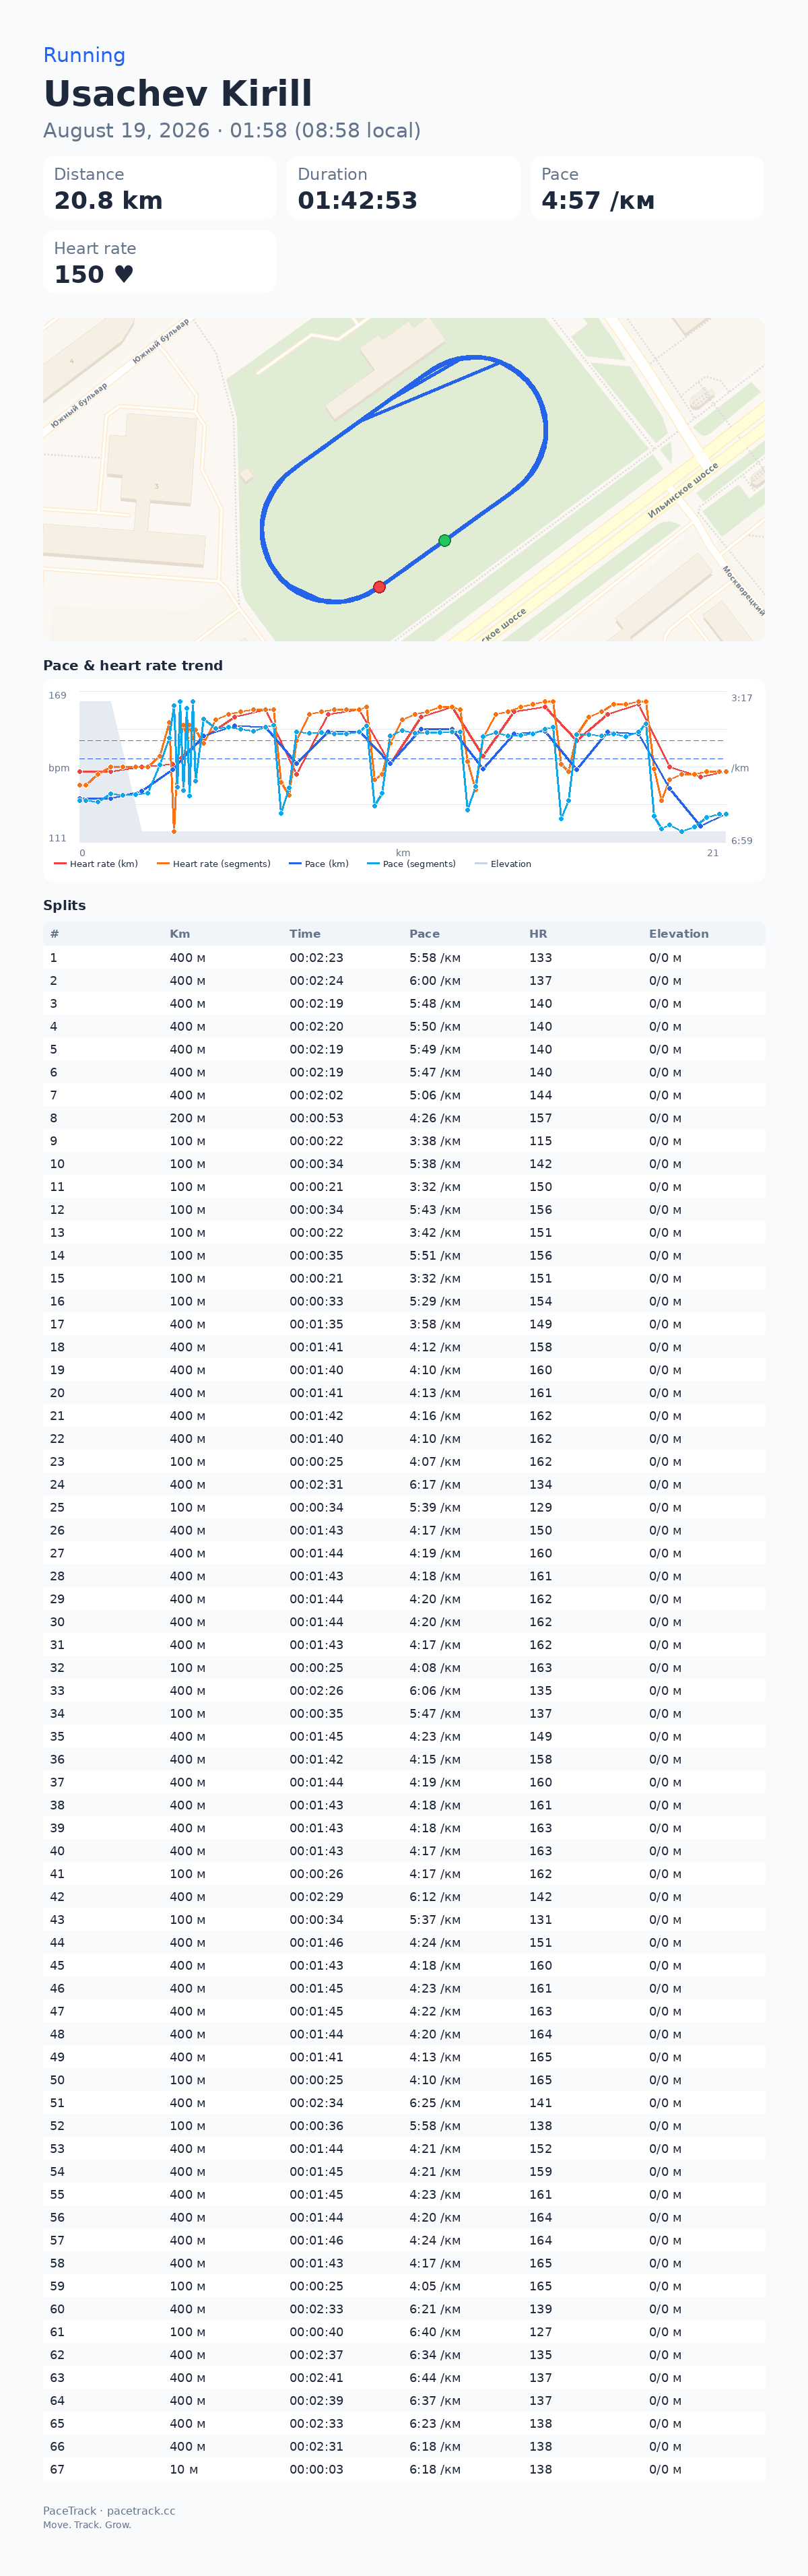Click the heart icon in Heart rate card
The width and height of the screenshot is (808, 2576).
(x=124, y=274)
